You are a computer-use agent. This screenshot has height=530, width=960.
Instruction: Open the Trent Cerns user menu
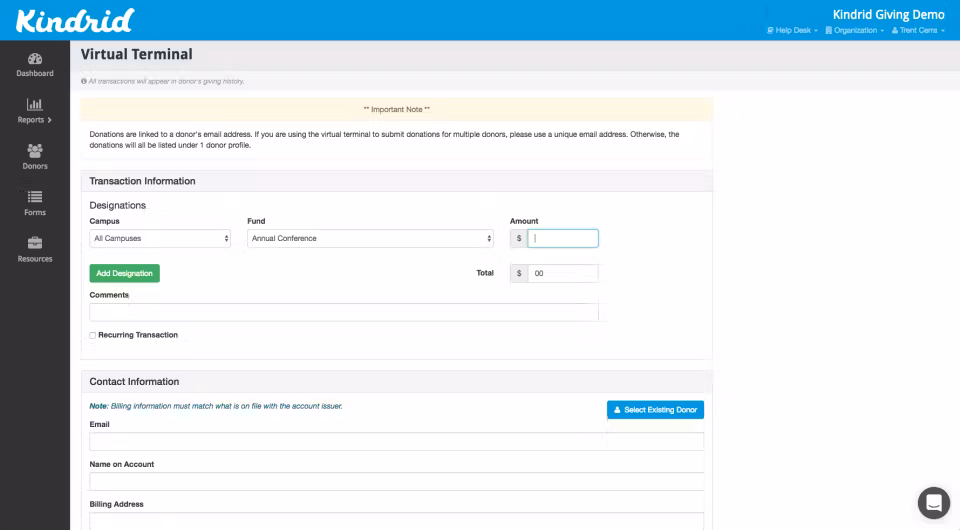click(x=918, y=31)
